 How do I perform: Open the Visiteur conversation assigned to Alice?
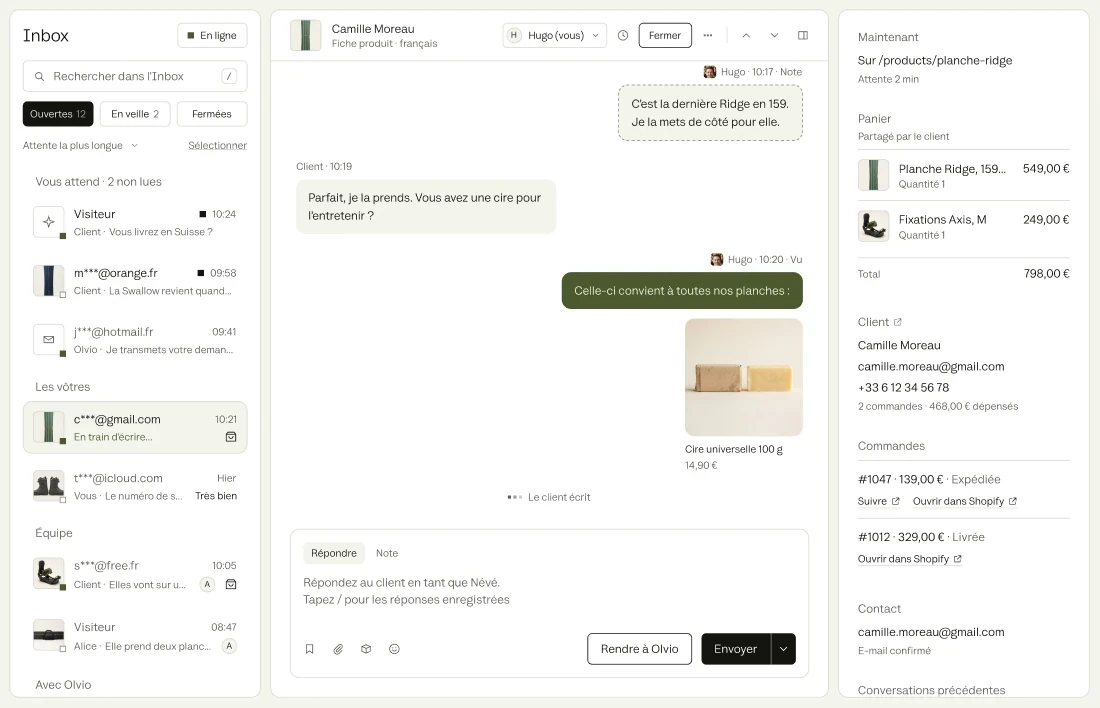tap(135, 636)
